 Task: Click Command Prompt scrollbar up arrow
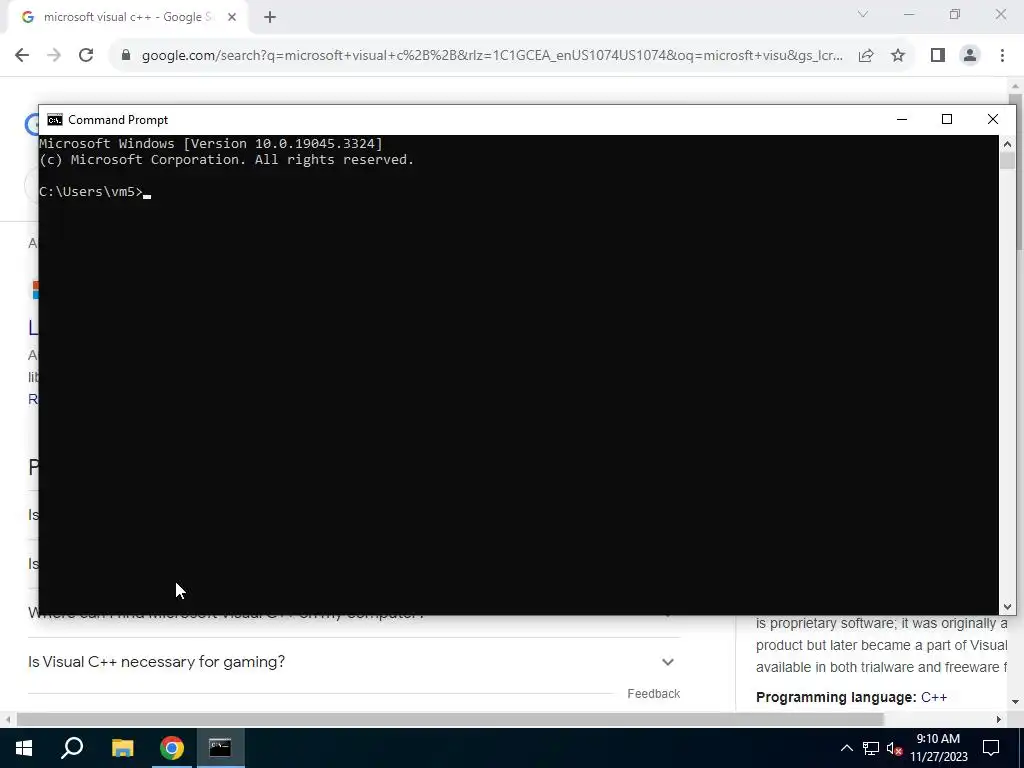tap(1007, 144)
